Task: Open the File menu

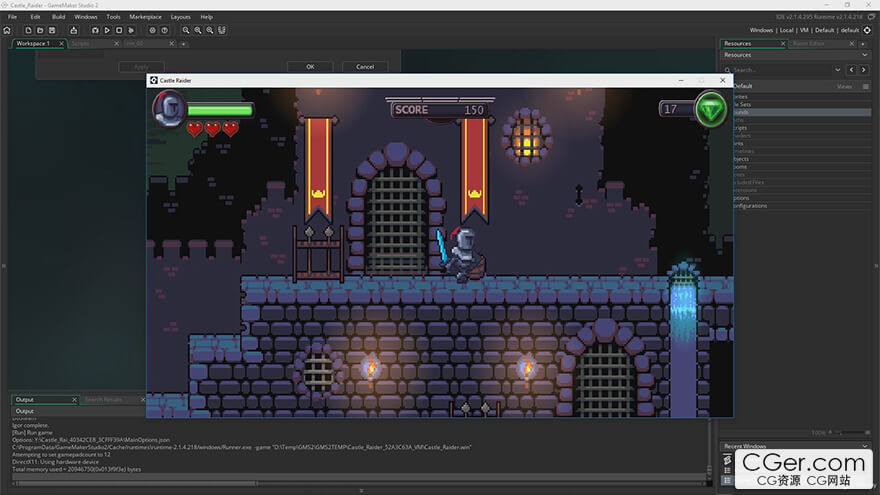Action: pos(12,17)
